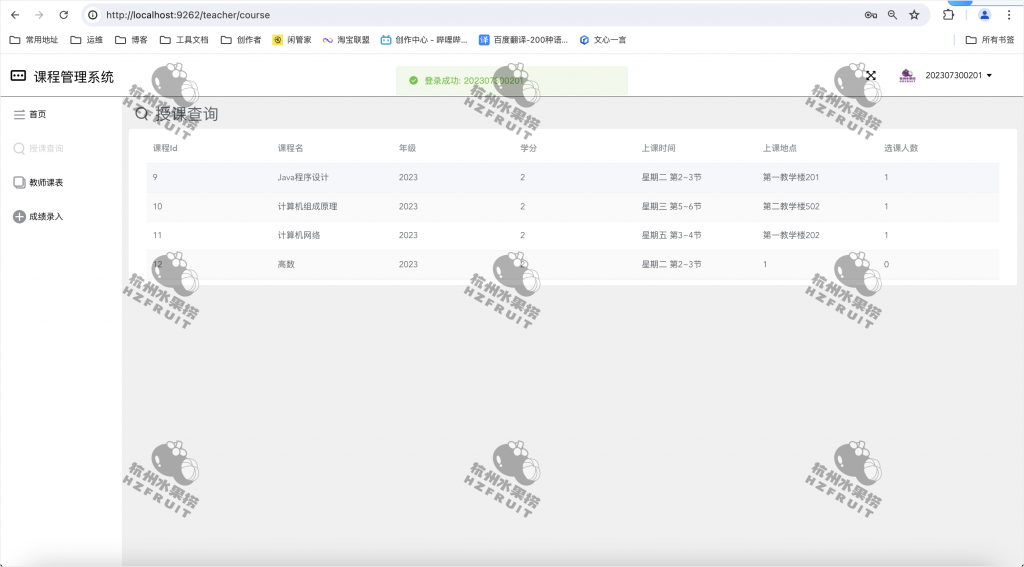The width and height of the screenshot is (1024, 567).
Task: Open the 创作者 bookmark folder
Action: coord(241,40)
